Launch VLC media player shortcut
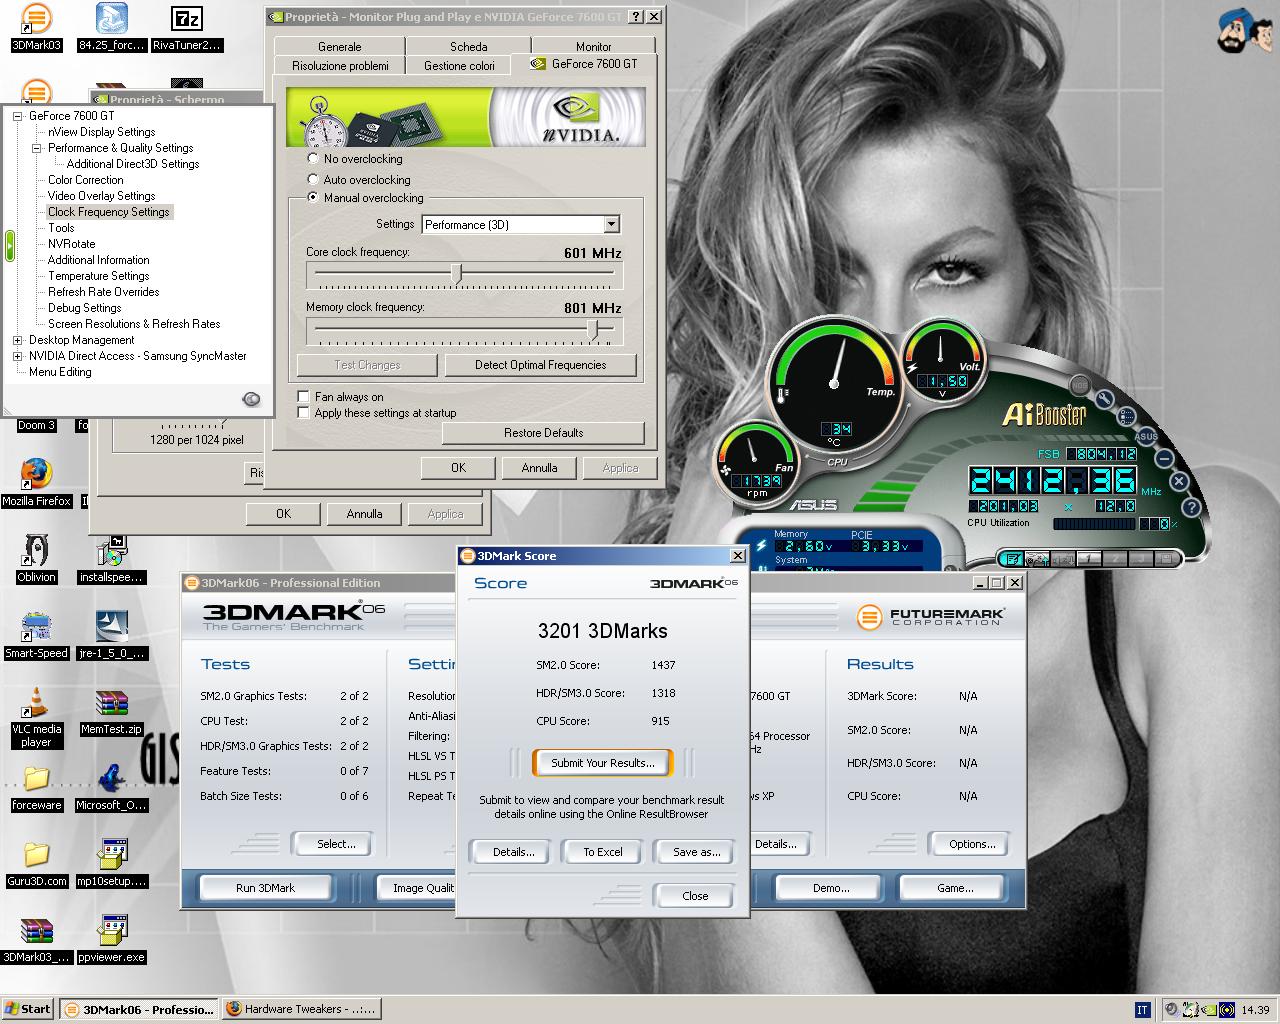 [36, 717]
